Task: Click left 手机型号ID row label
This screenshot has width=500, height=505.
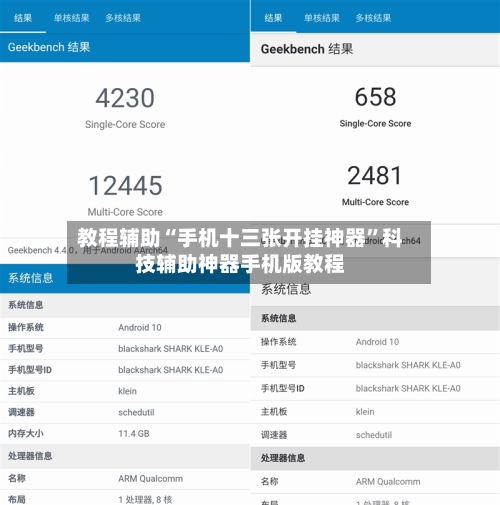Action: (30, 370)
